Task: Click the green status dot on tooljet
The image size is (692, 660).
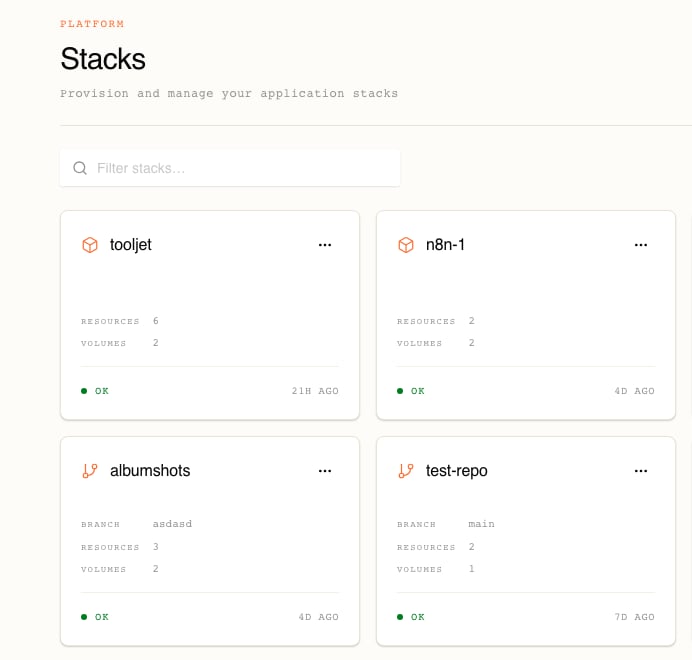Action: point(84,391)
